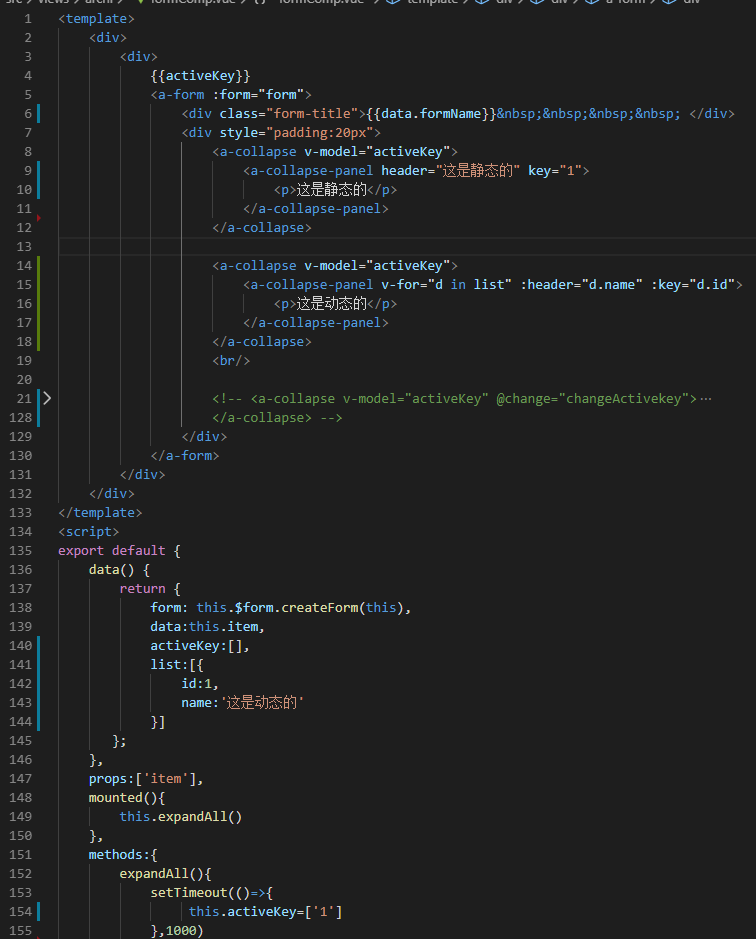
Task: Click key="1" attribute on line 9
Action: point(555,171)
